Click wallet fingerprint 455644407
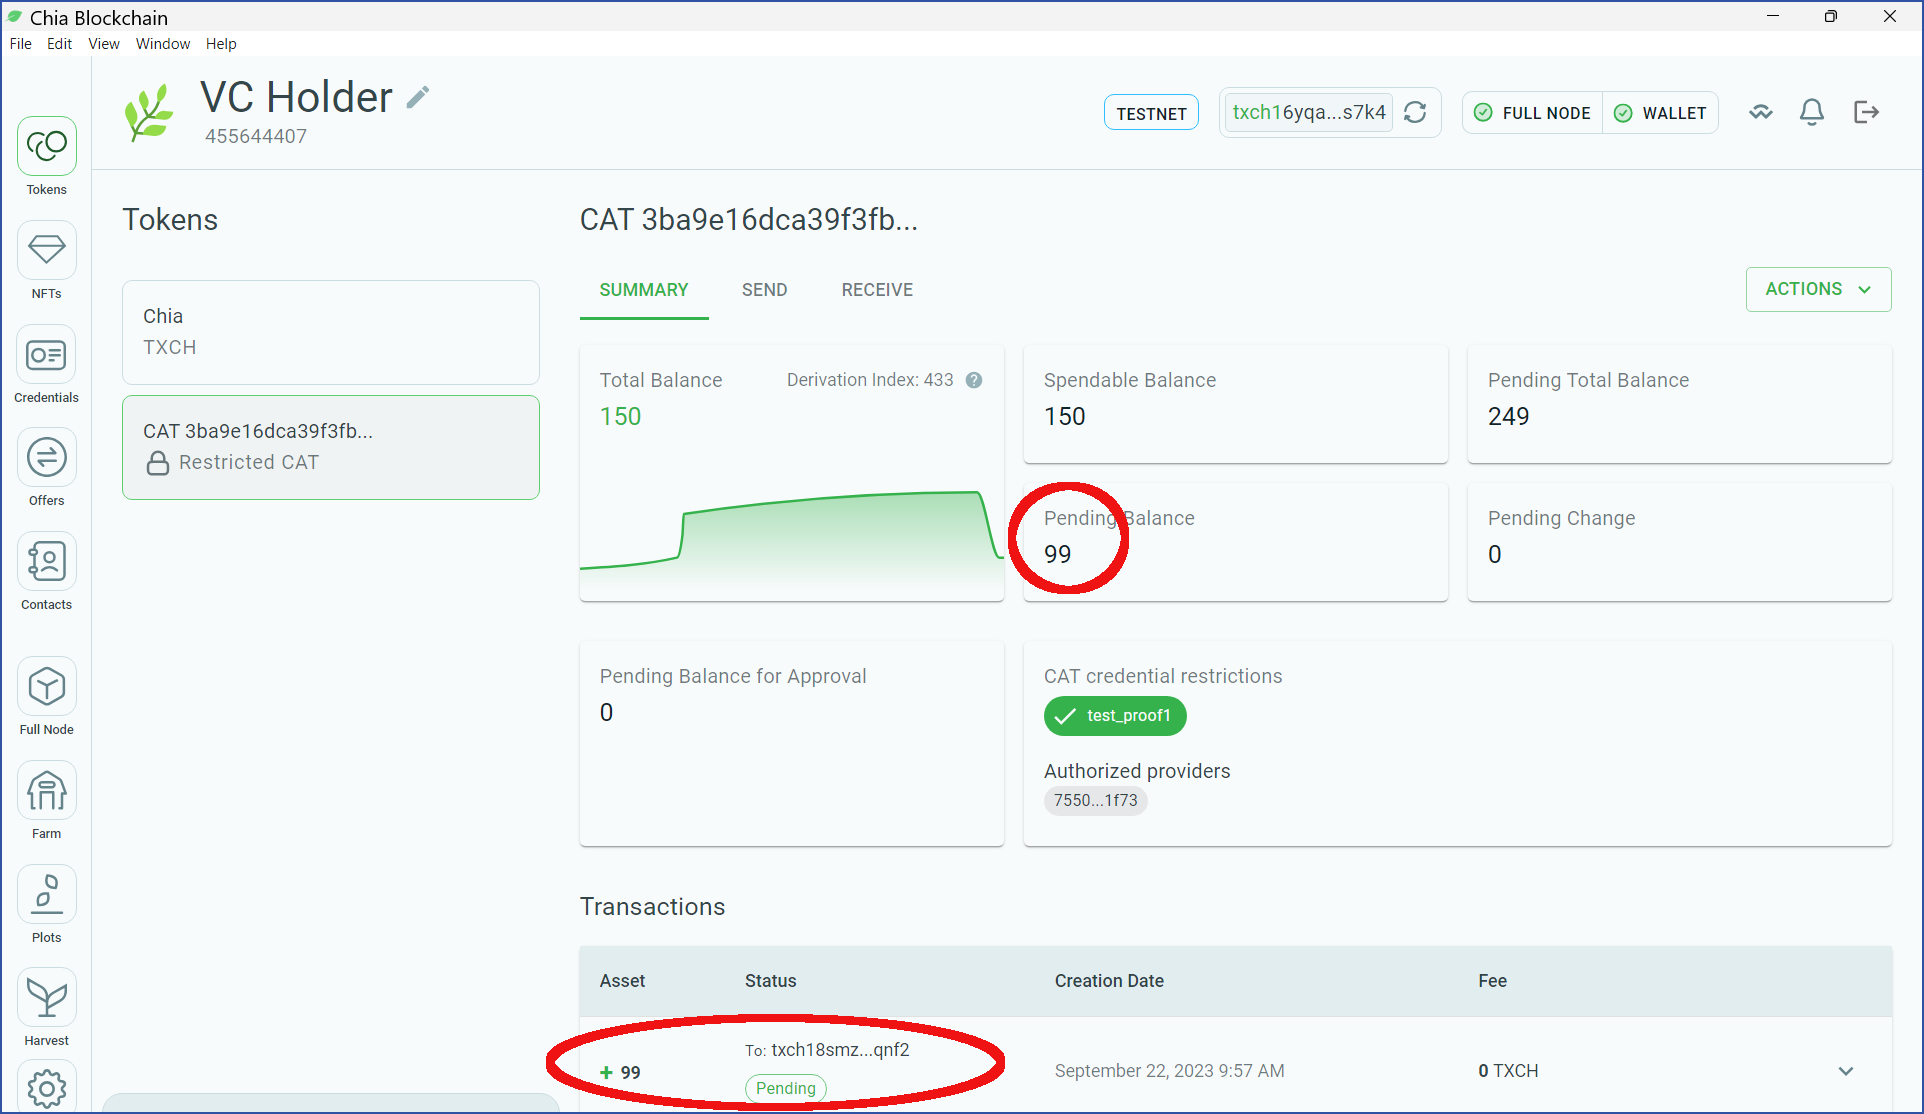The image size is (1924, 1114). tap(256, 136)
